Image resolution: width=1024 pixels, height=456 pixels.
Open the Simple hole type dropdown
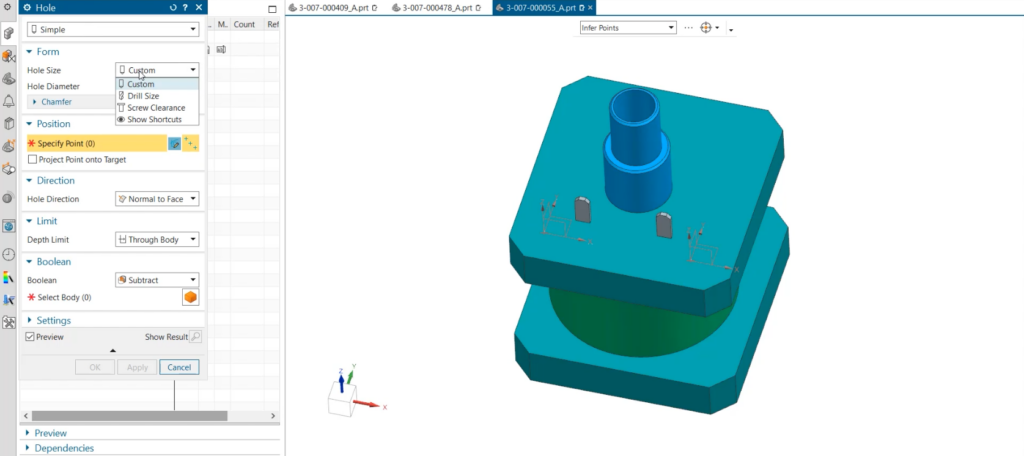112,29
